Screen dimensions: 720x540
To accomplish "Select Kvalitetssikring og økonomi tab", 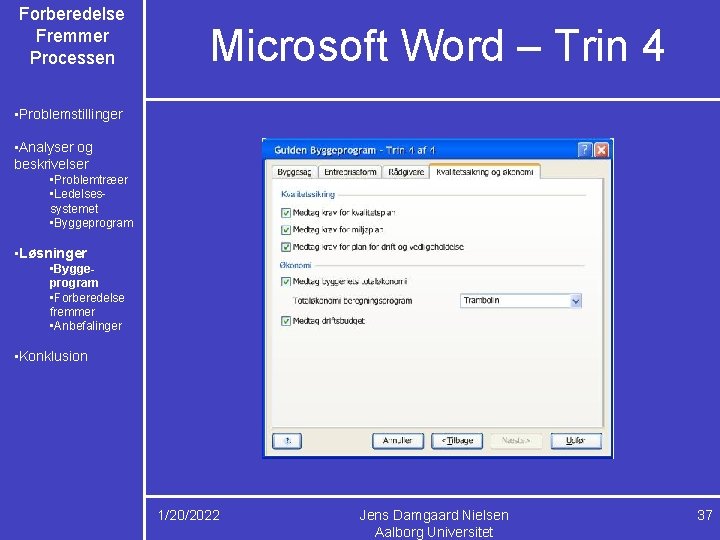I will click(x=485, y=172).
